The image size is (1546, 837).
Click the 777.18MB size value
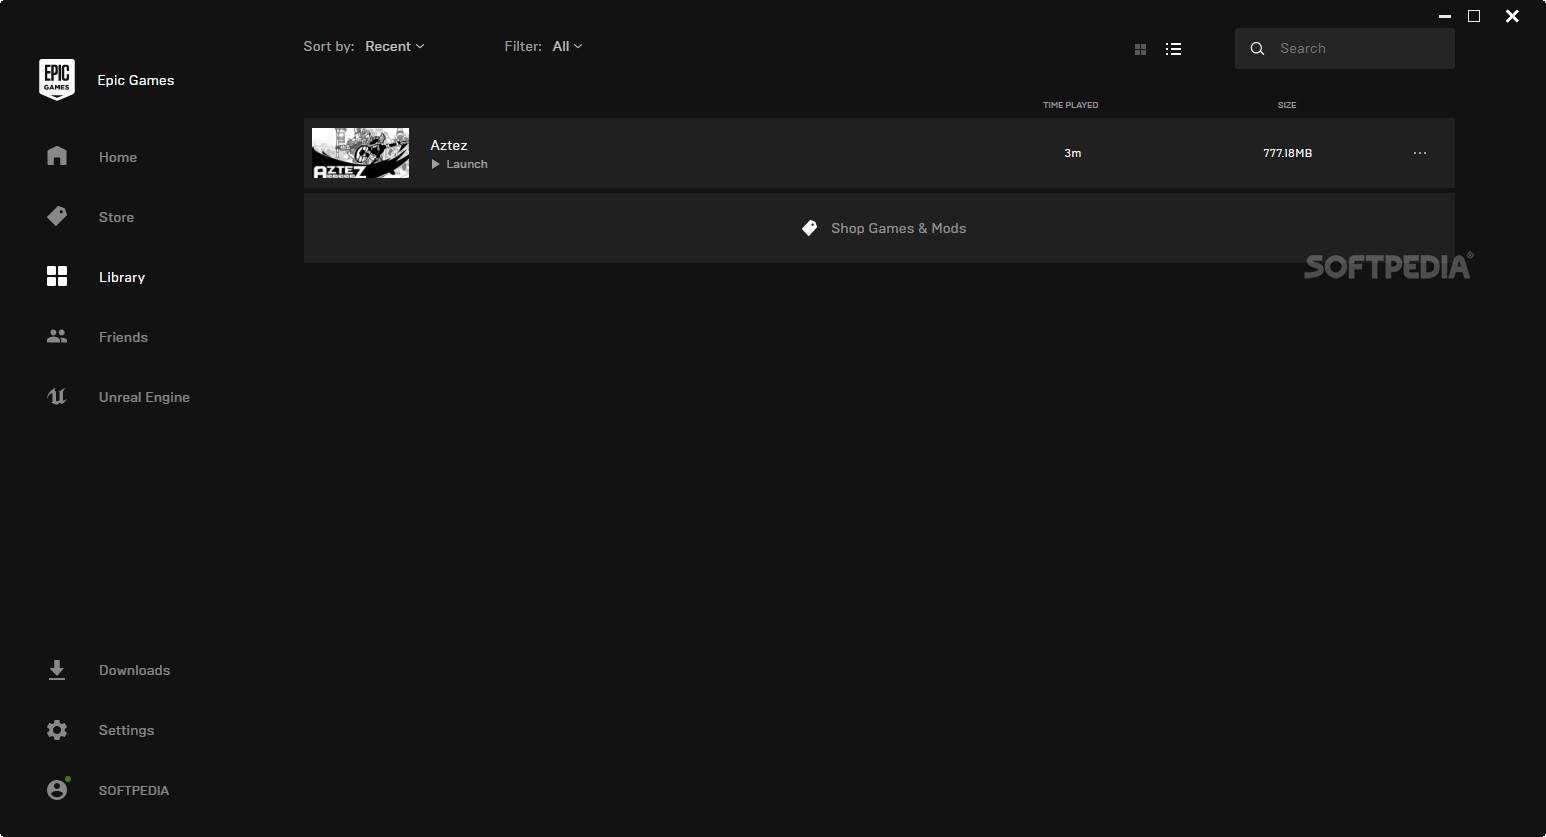point(1287,153)
